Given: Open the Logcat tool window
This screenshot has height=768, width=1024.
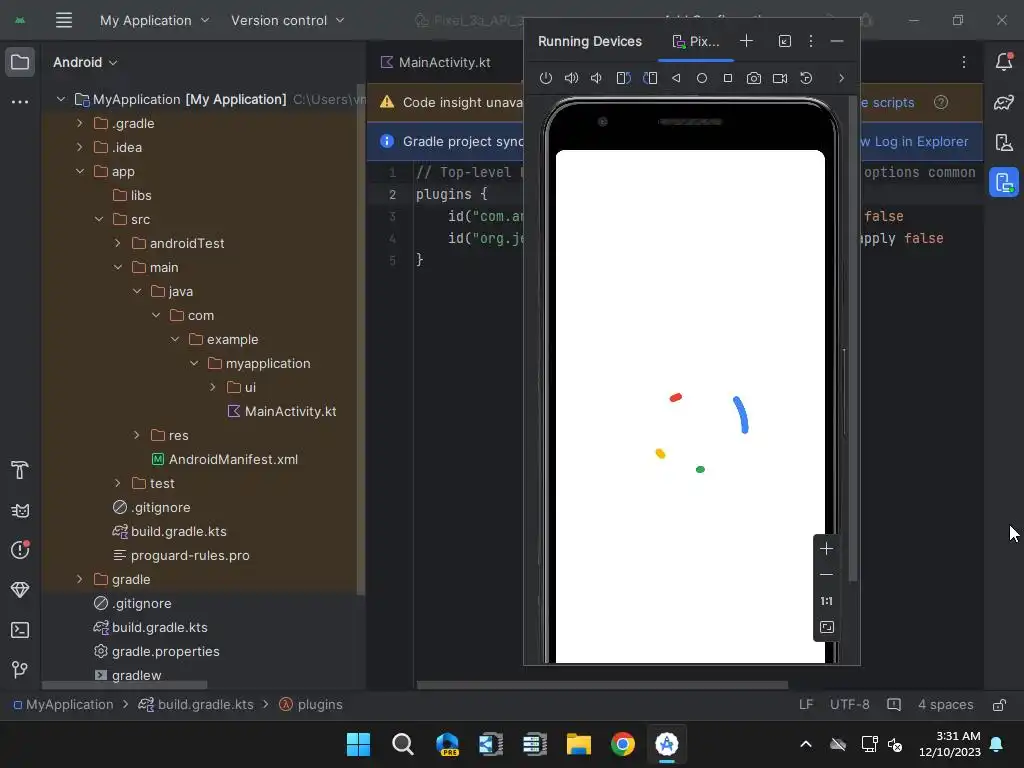Looking at the screenshot, I should pos(20,511).
